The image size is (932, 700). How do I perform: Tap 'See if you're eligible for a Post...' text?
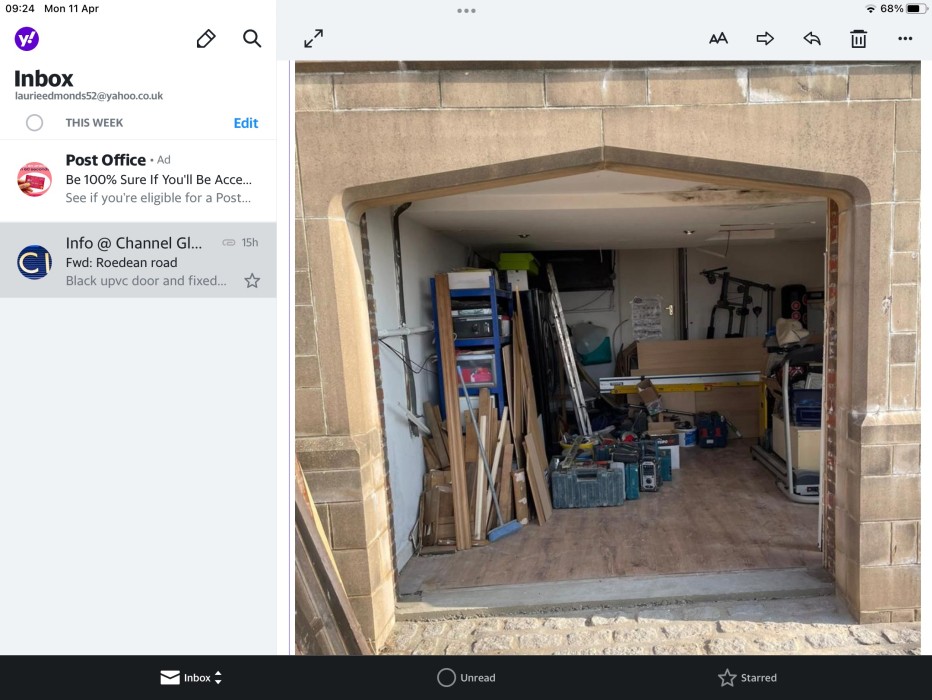pyautogui.click(x=158, y=198)
